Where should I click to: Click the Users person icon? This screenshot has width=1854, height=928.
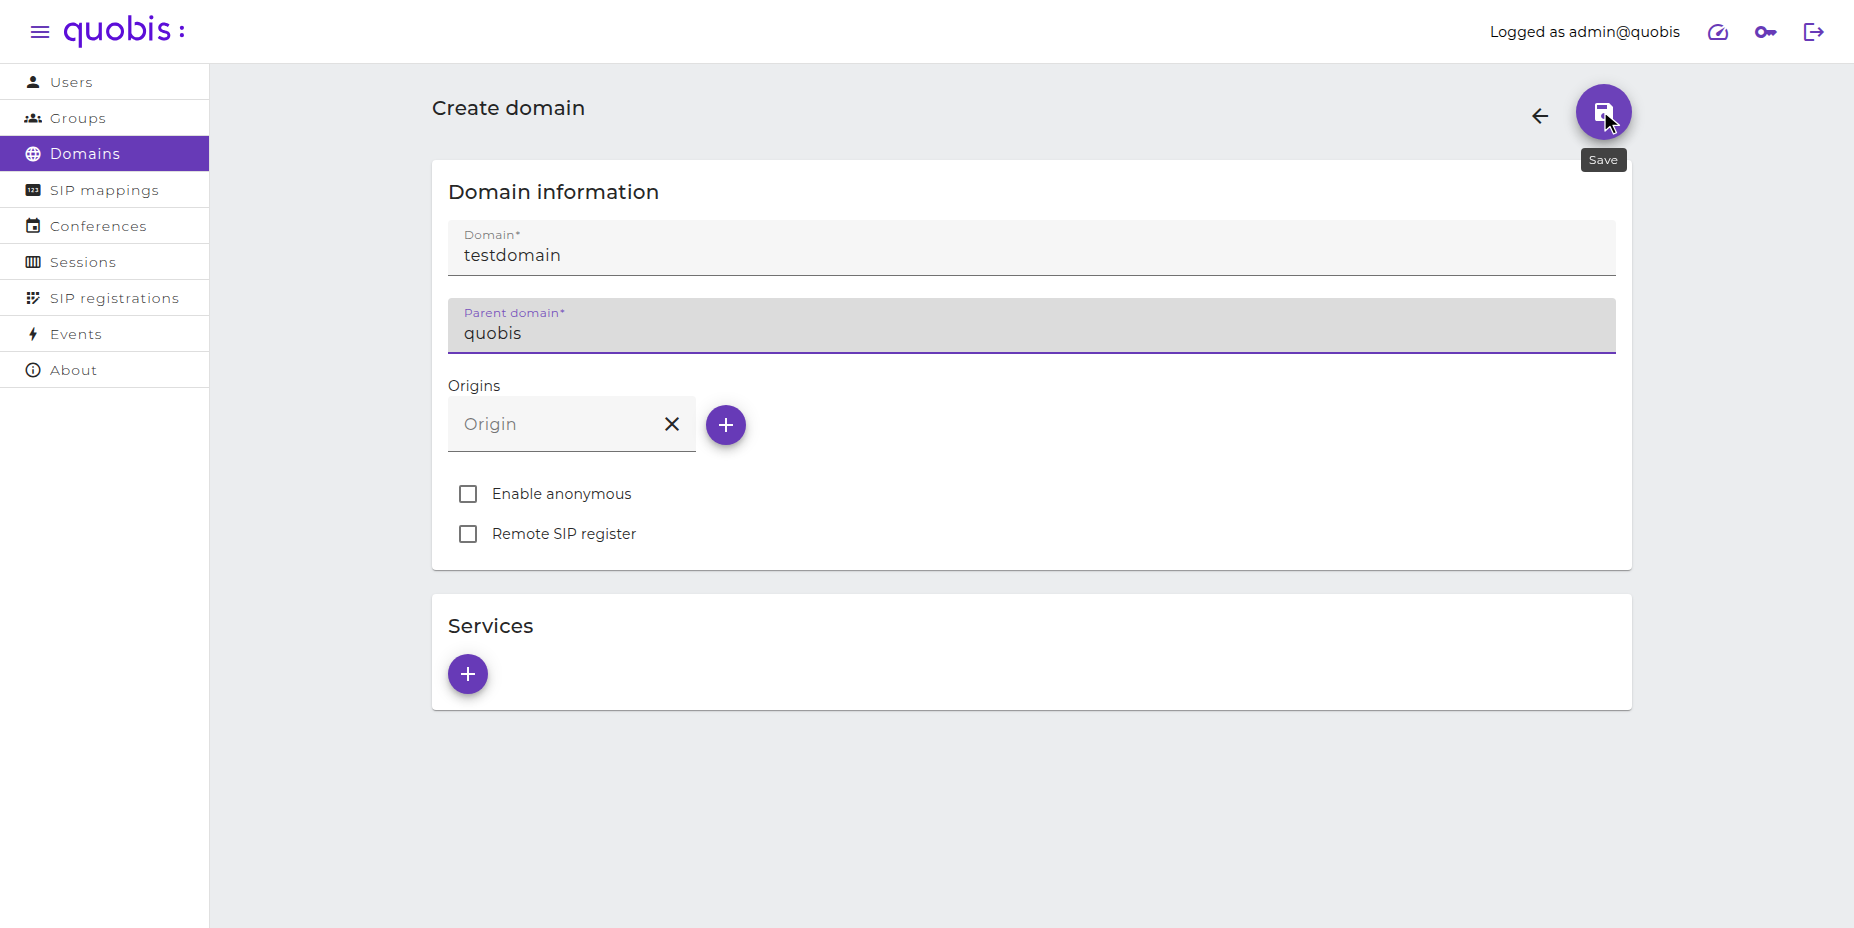coord(33,82)
